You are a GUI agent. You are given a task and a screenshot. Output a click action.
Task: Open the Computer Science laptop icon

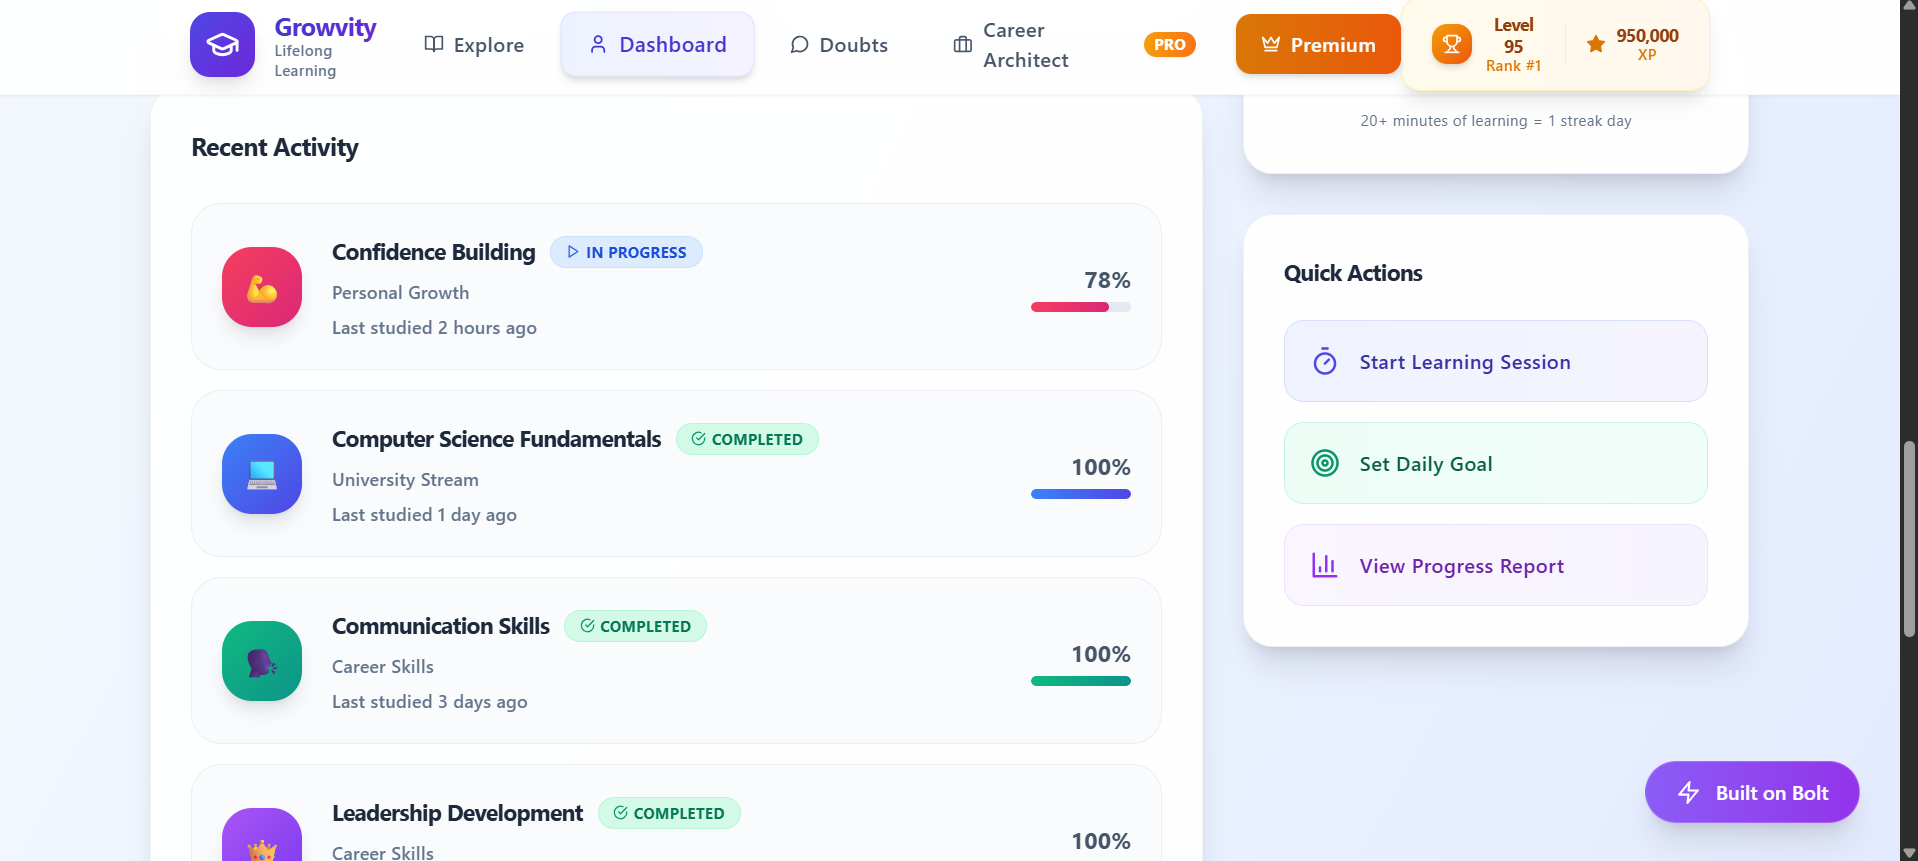(x=262, y=474)
